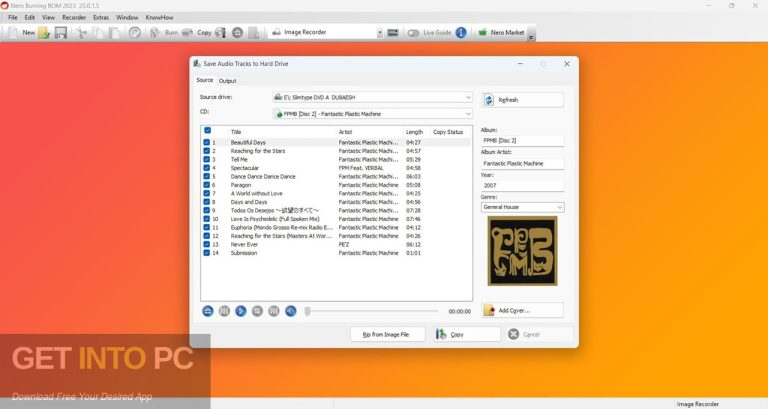
Task: Uncheck track 6 Paragon
Action: point(206,185)
